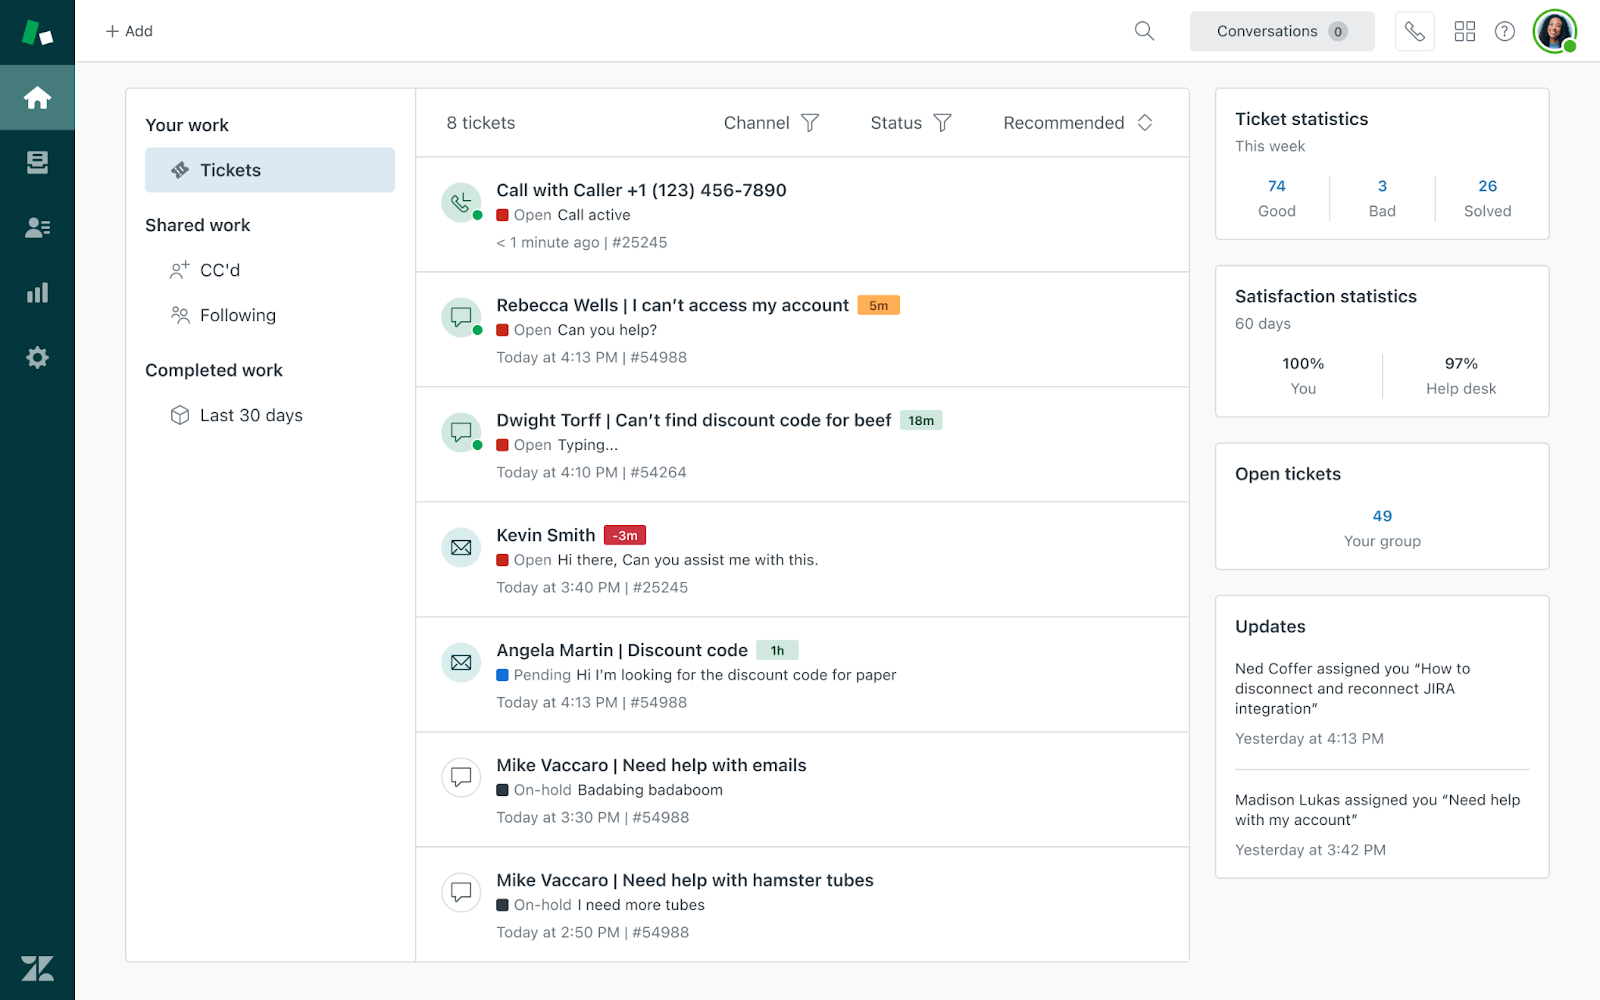Open search with the magnifier icon
Screen dimensions: 1600x1000
[x=1143, y=31]
